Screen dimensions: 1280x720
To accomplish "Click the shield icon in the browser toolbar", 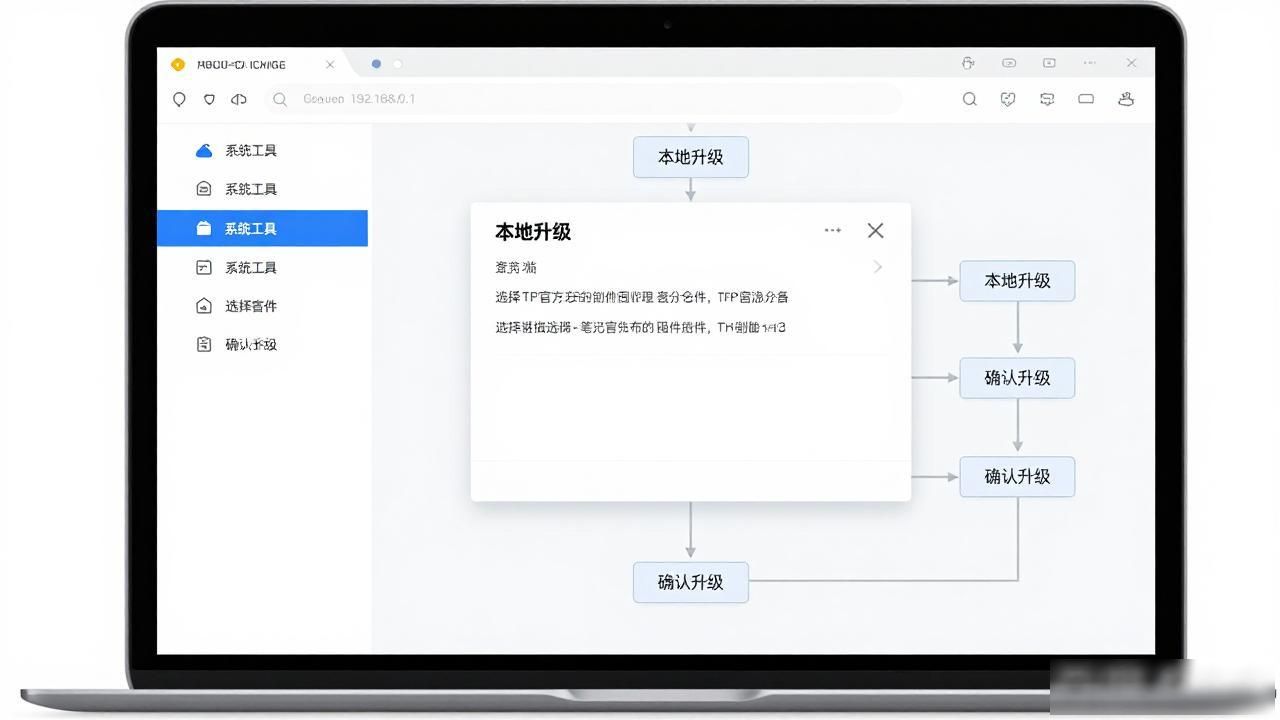I will tap(209, 99).
